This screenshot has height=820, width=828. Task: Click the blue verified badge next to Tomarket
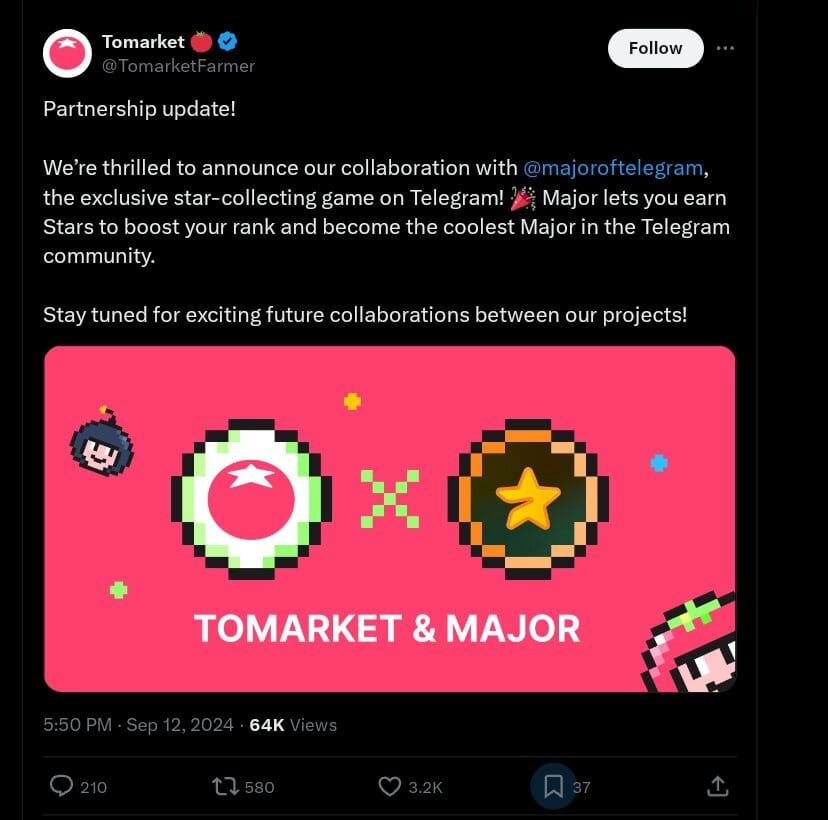228,42
